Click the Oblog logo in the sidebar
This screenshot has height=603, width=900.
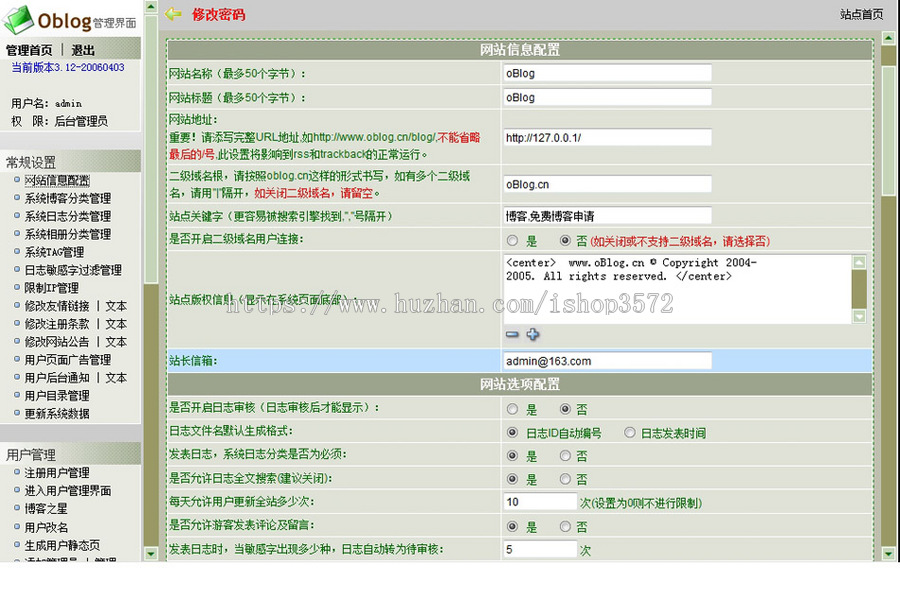coord(60,20)
